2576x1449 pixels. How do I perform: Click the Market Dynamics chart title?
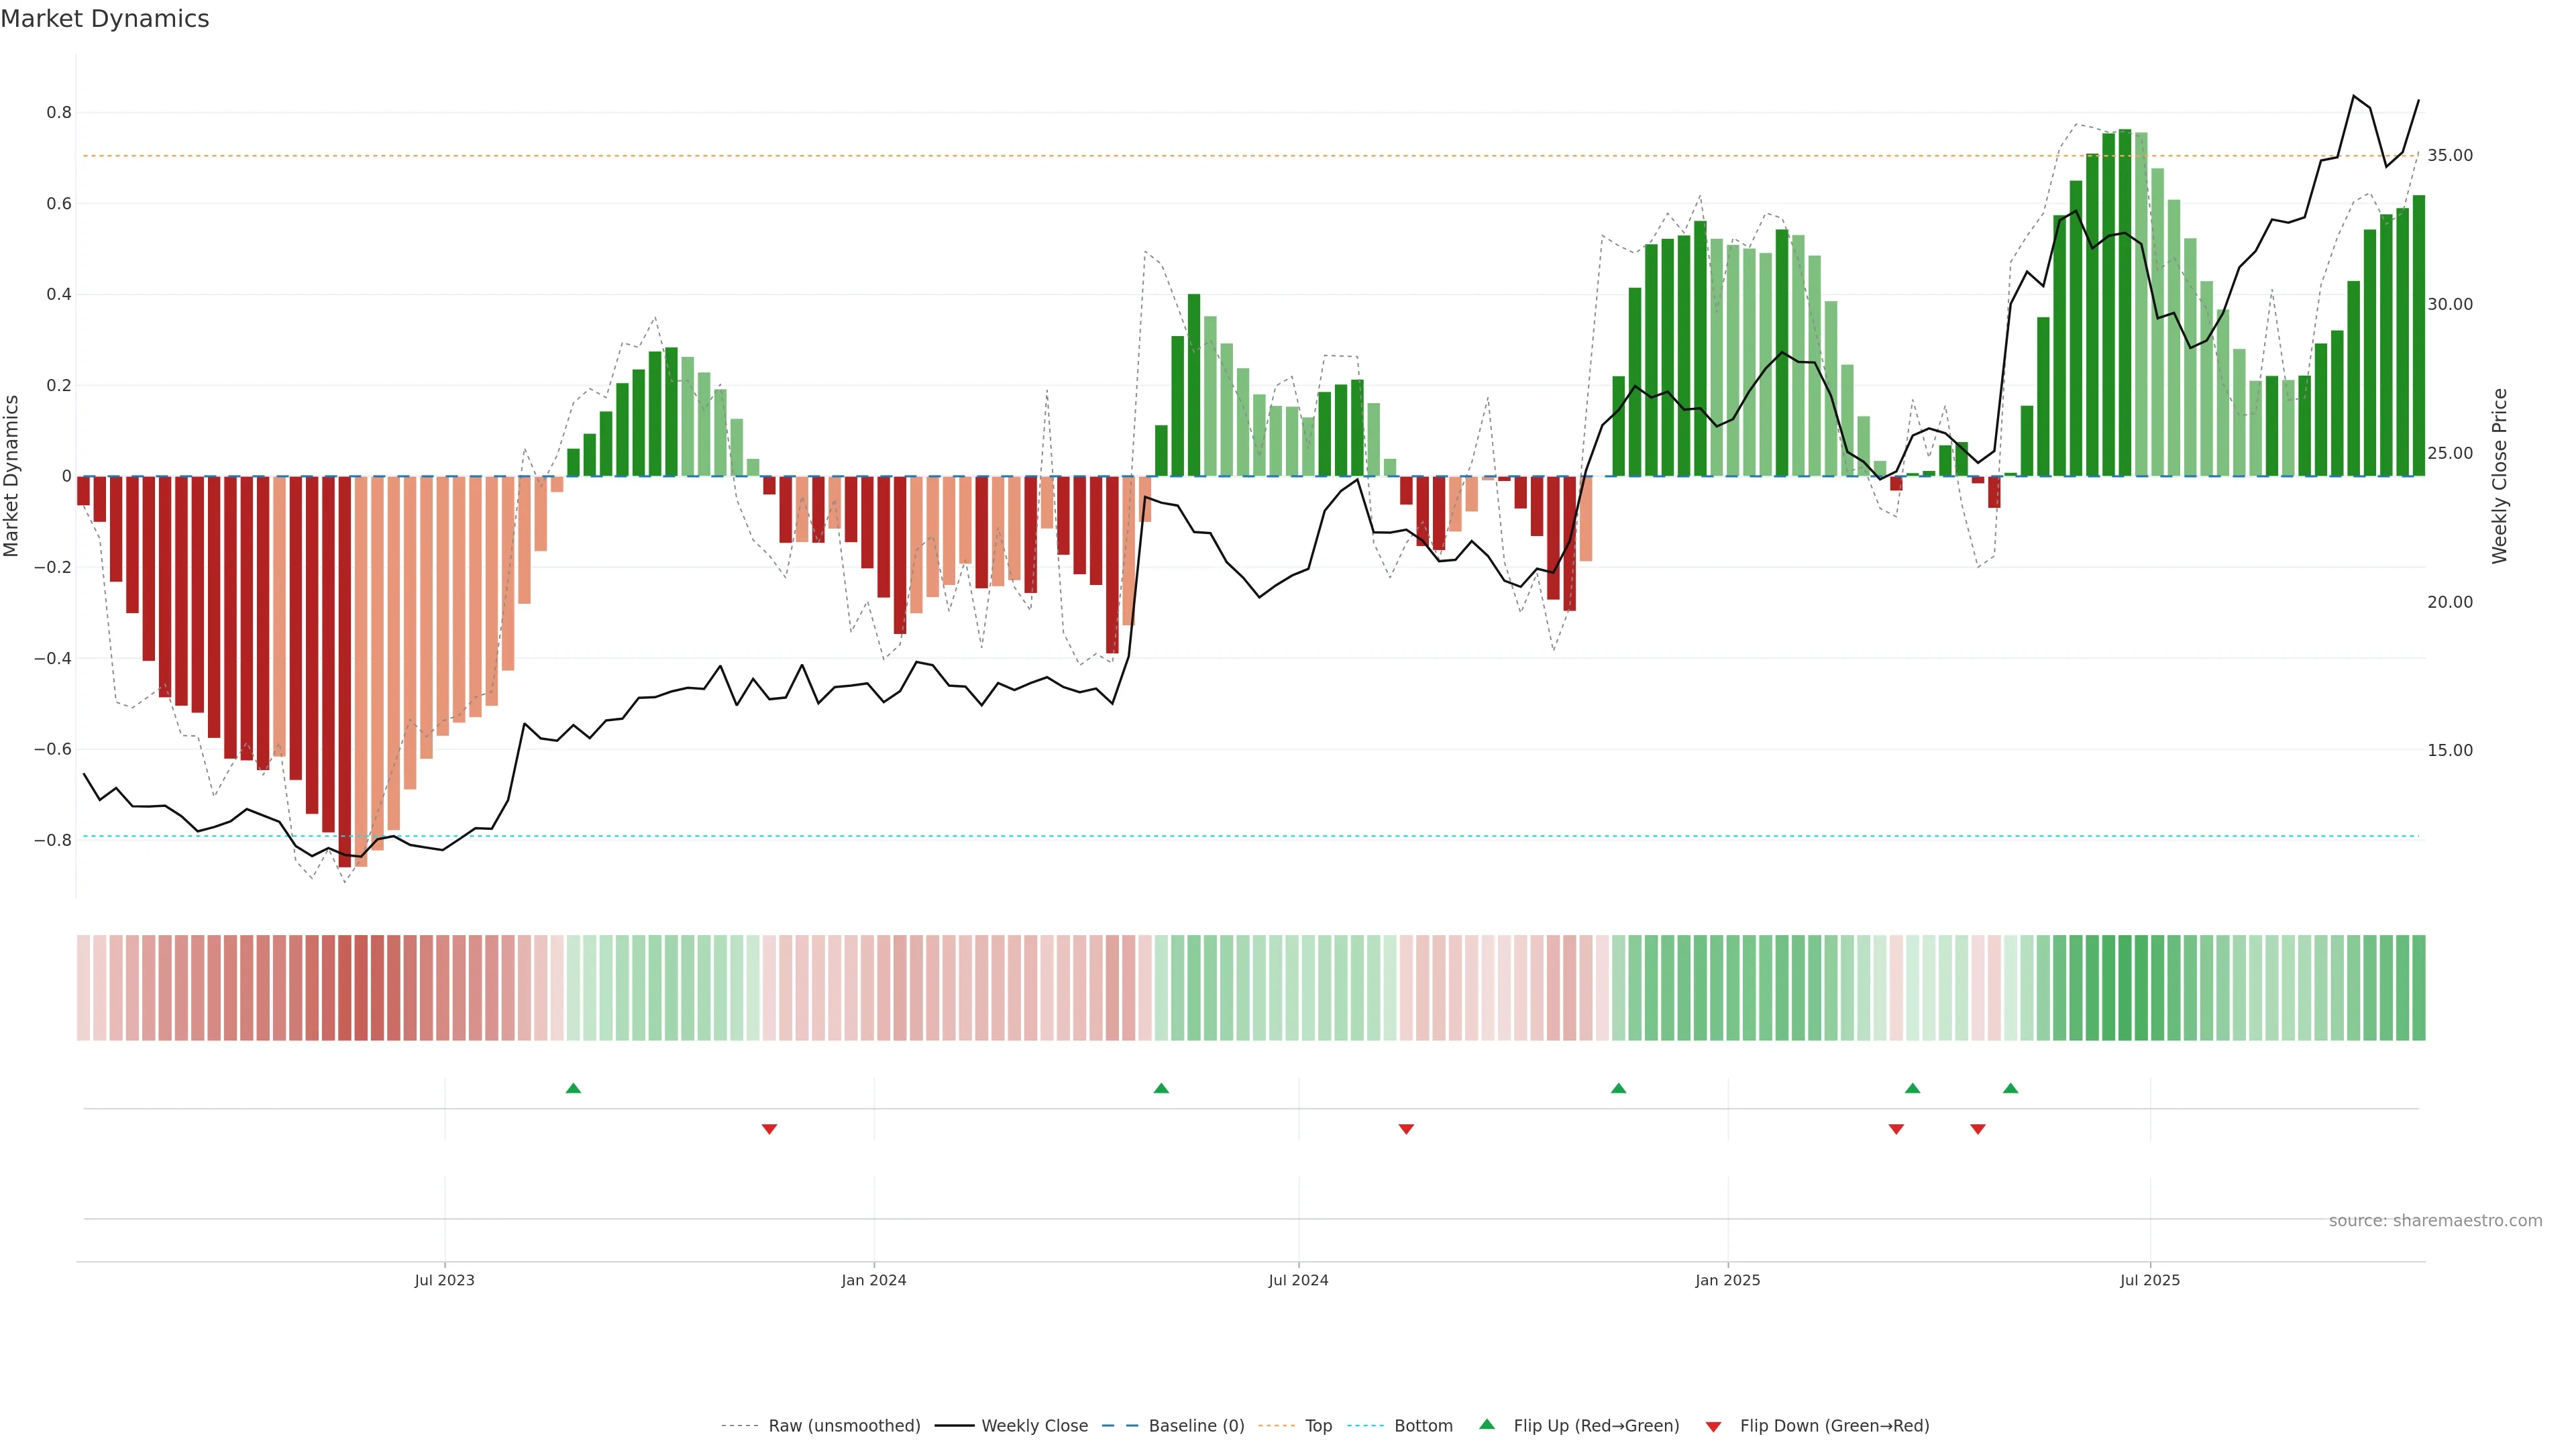105,19
